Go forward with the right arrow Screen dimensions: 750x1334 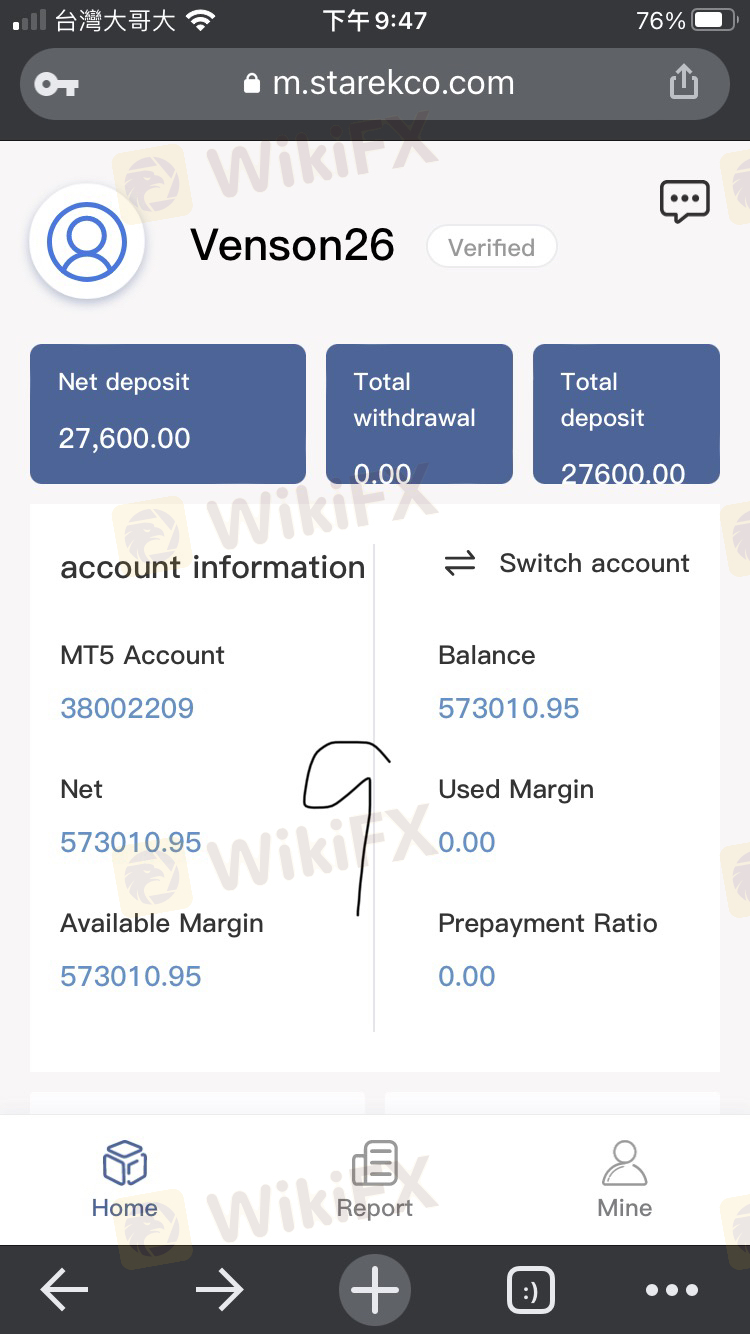220,1290
